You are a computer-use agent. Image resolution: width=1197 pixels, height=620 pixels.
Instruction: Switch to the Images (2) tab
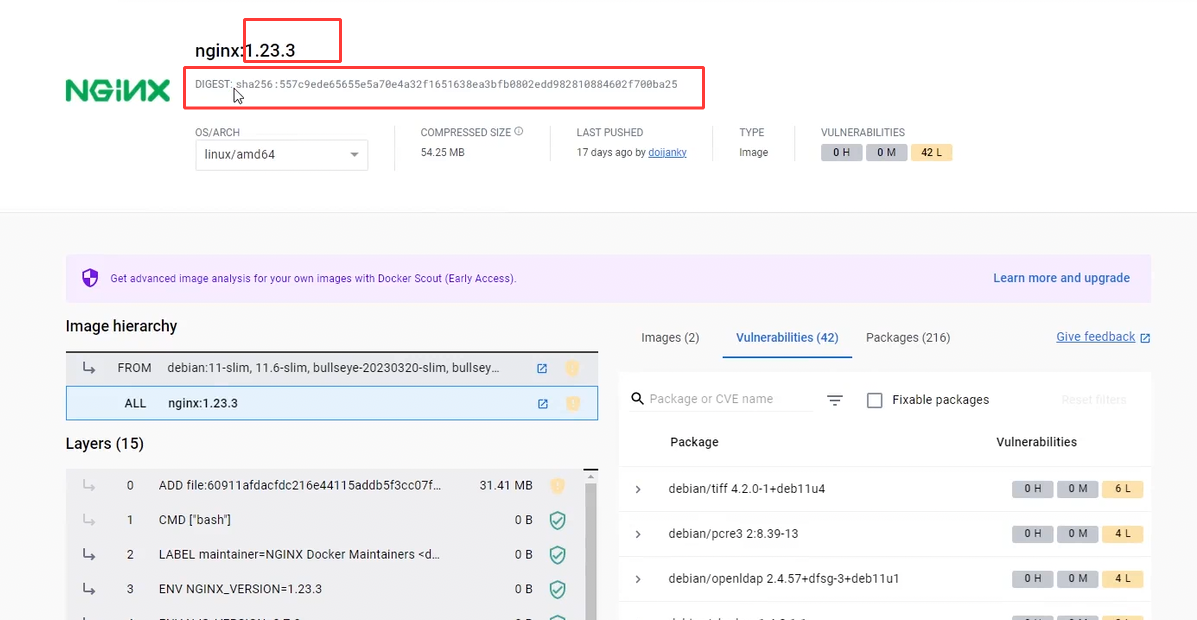669,337
